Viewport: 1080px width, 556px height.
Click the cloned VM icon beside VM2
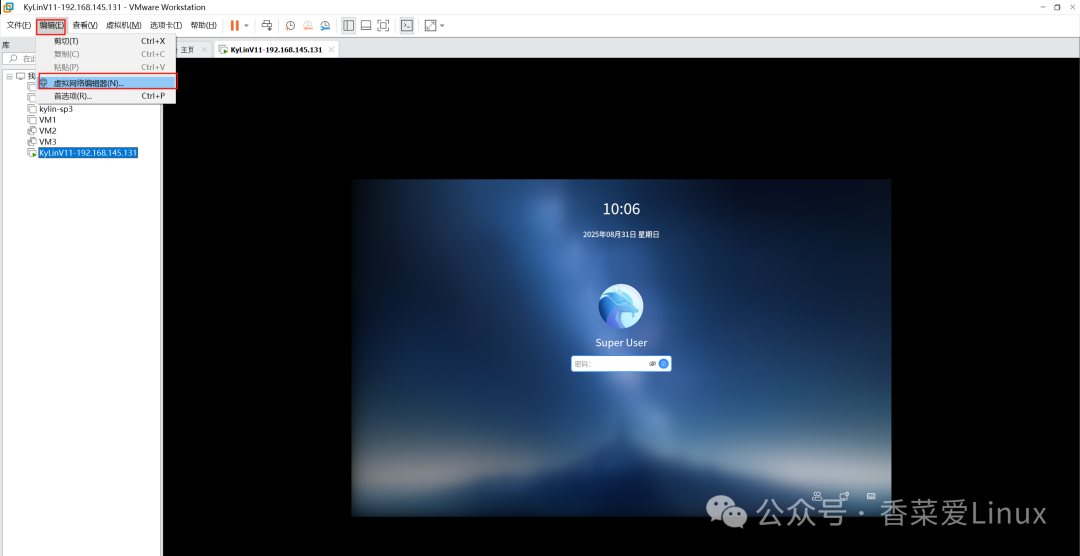pyautogui.click(x=32, y=131)
